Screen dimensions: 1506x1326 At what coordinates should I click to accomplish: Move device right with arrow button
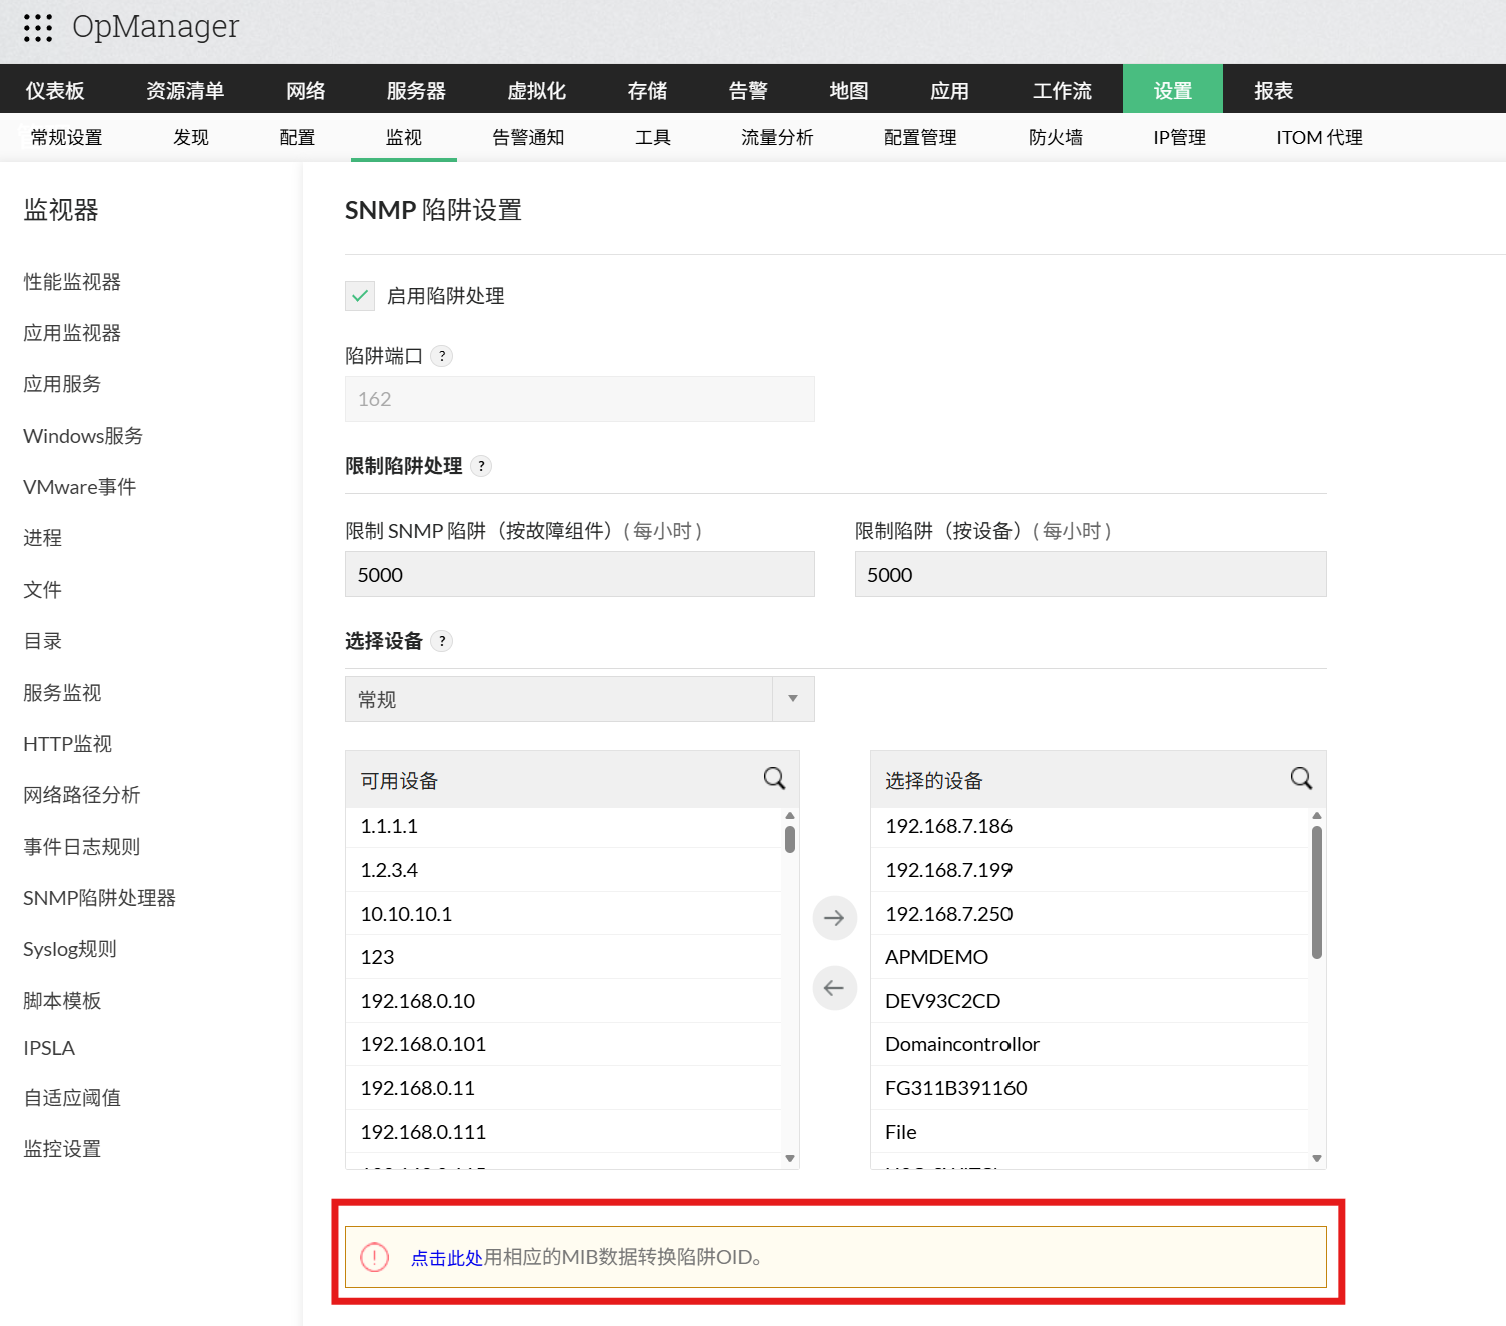(834, 918)
